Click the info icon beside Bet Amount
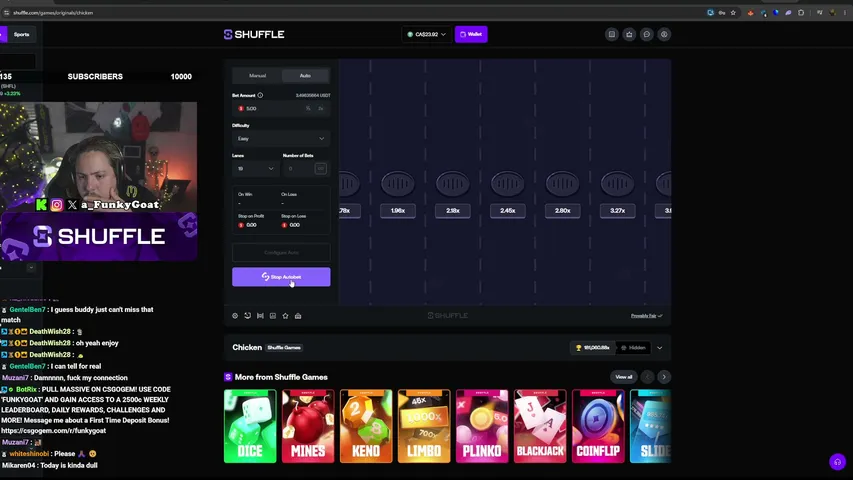Viewport: 853px width, 480px height. [260, 95]
